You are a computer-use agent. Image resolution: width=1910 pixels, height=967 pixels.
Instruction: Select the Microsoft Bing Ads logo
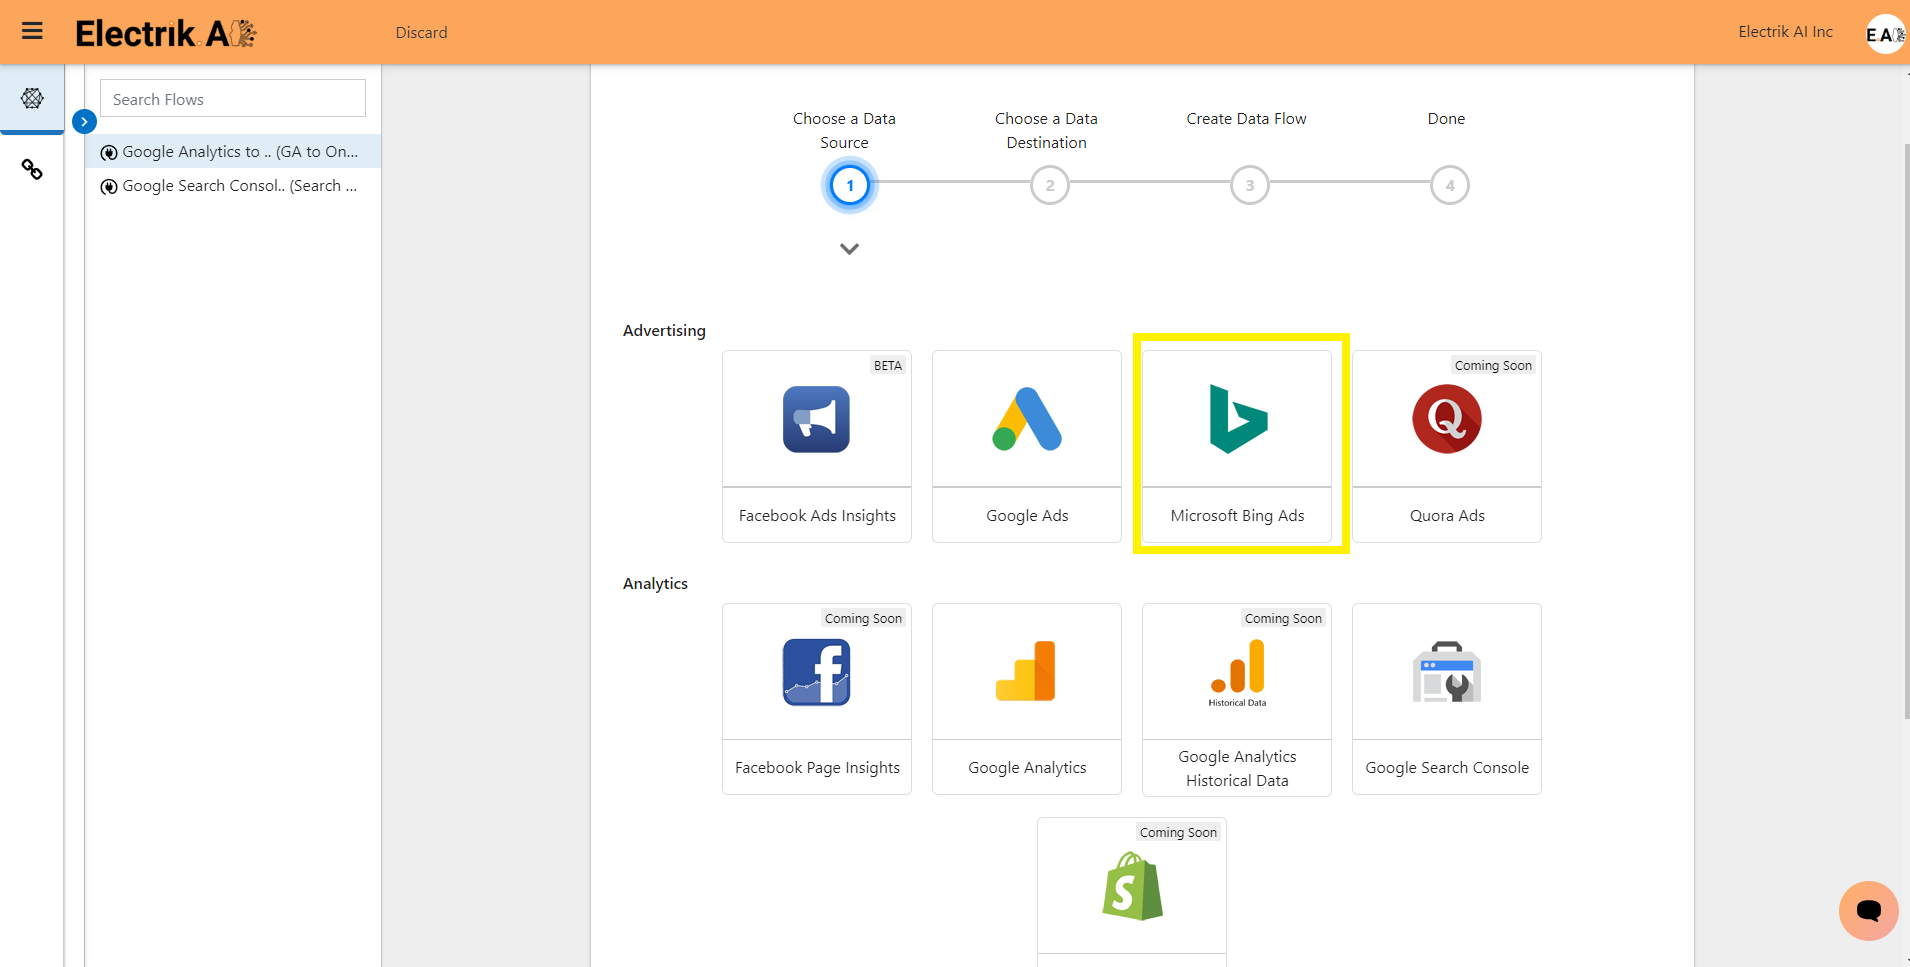coord(1238,419)
